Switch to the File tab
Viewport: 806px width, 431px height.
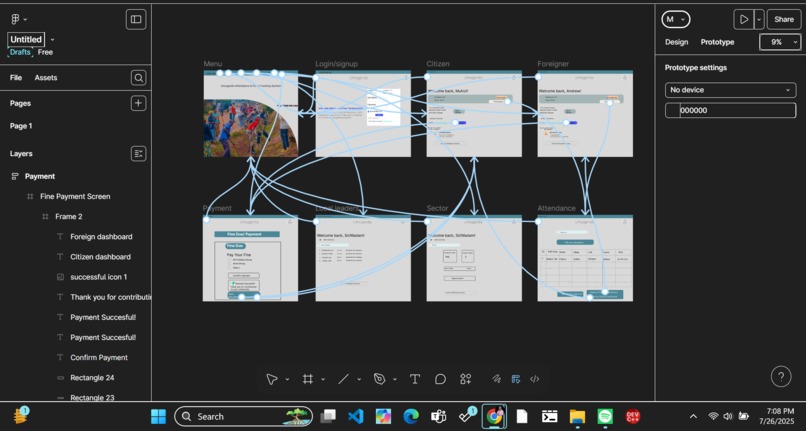[16, 78]
